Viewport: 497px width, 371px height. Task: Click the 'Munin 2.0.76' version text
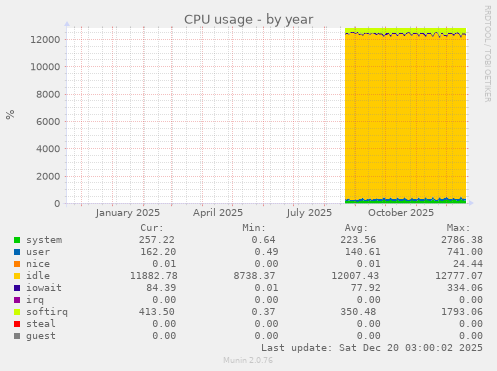(248, 360)
